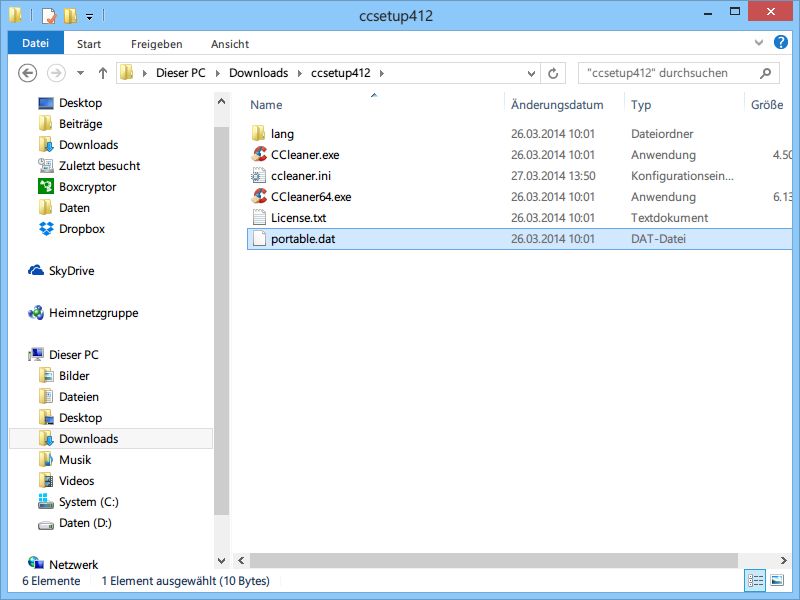Sort files by the Größe column
The width and height of the screenshot is (800, 600).
point(768,105)
